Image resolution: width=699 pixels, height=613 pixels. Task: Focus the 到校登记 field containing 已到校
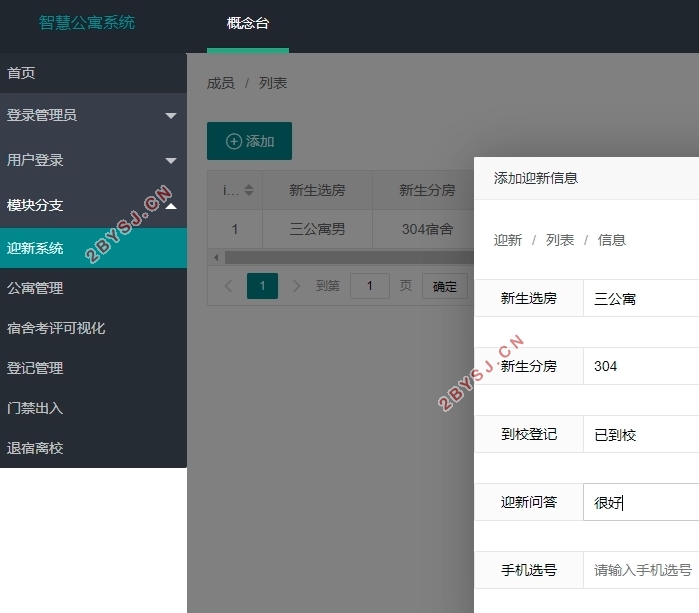pos(641,434)
